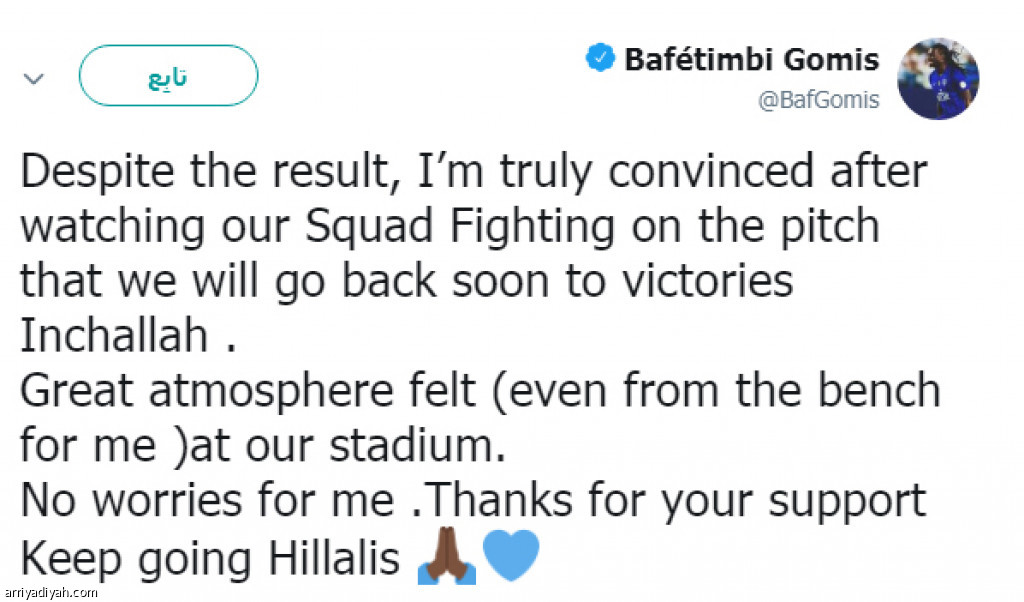Click the tweet line starting "Despite the result"

(472, 172)
